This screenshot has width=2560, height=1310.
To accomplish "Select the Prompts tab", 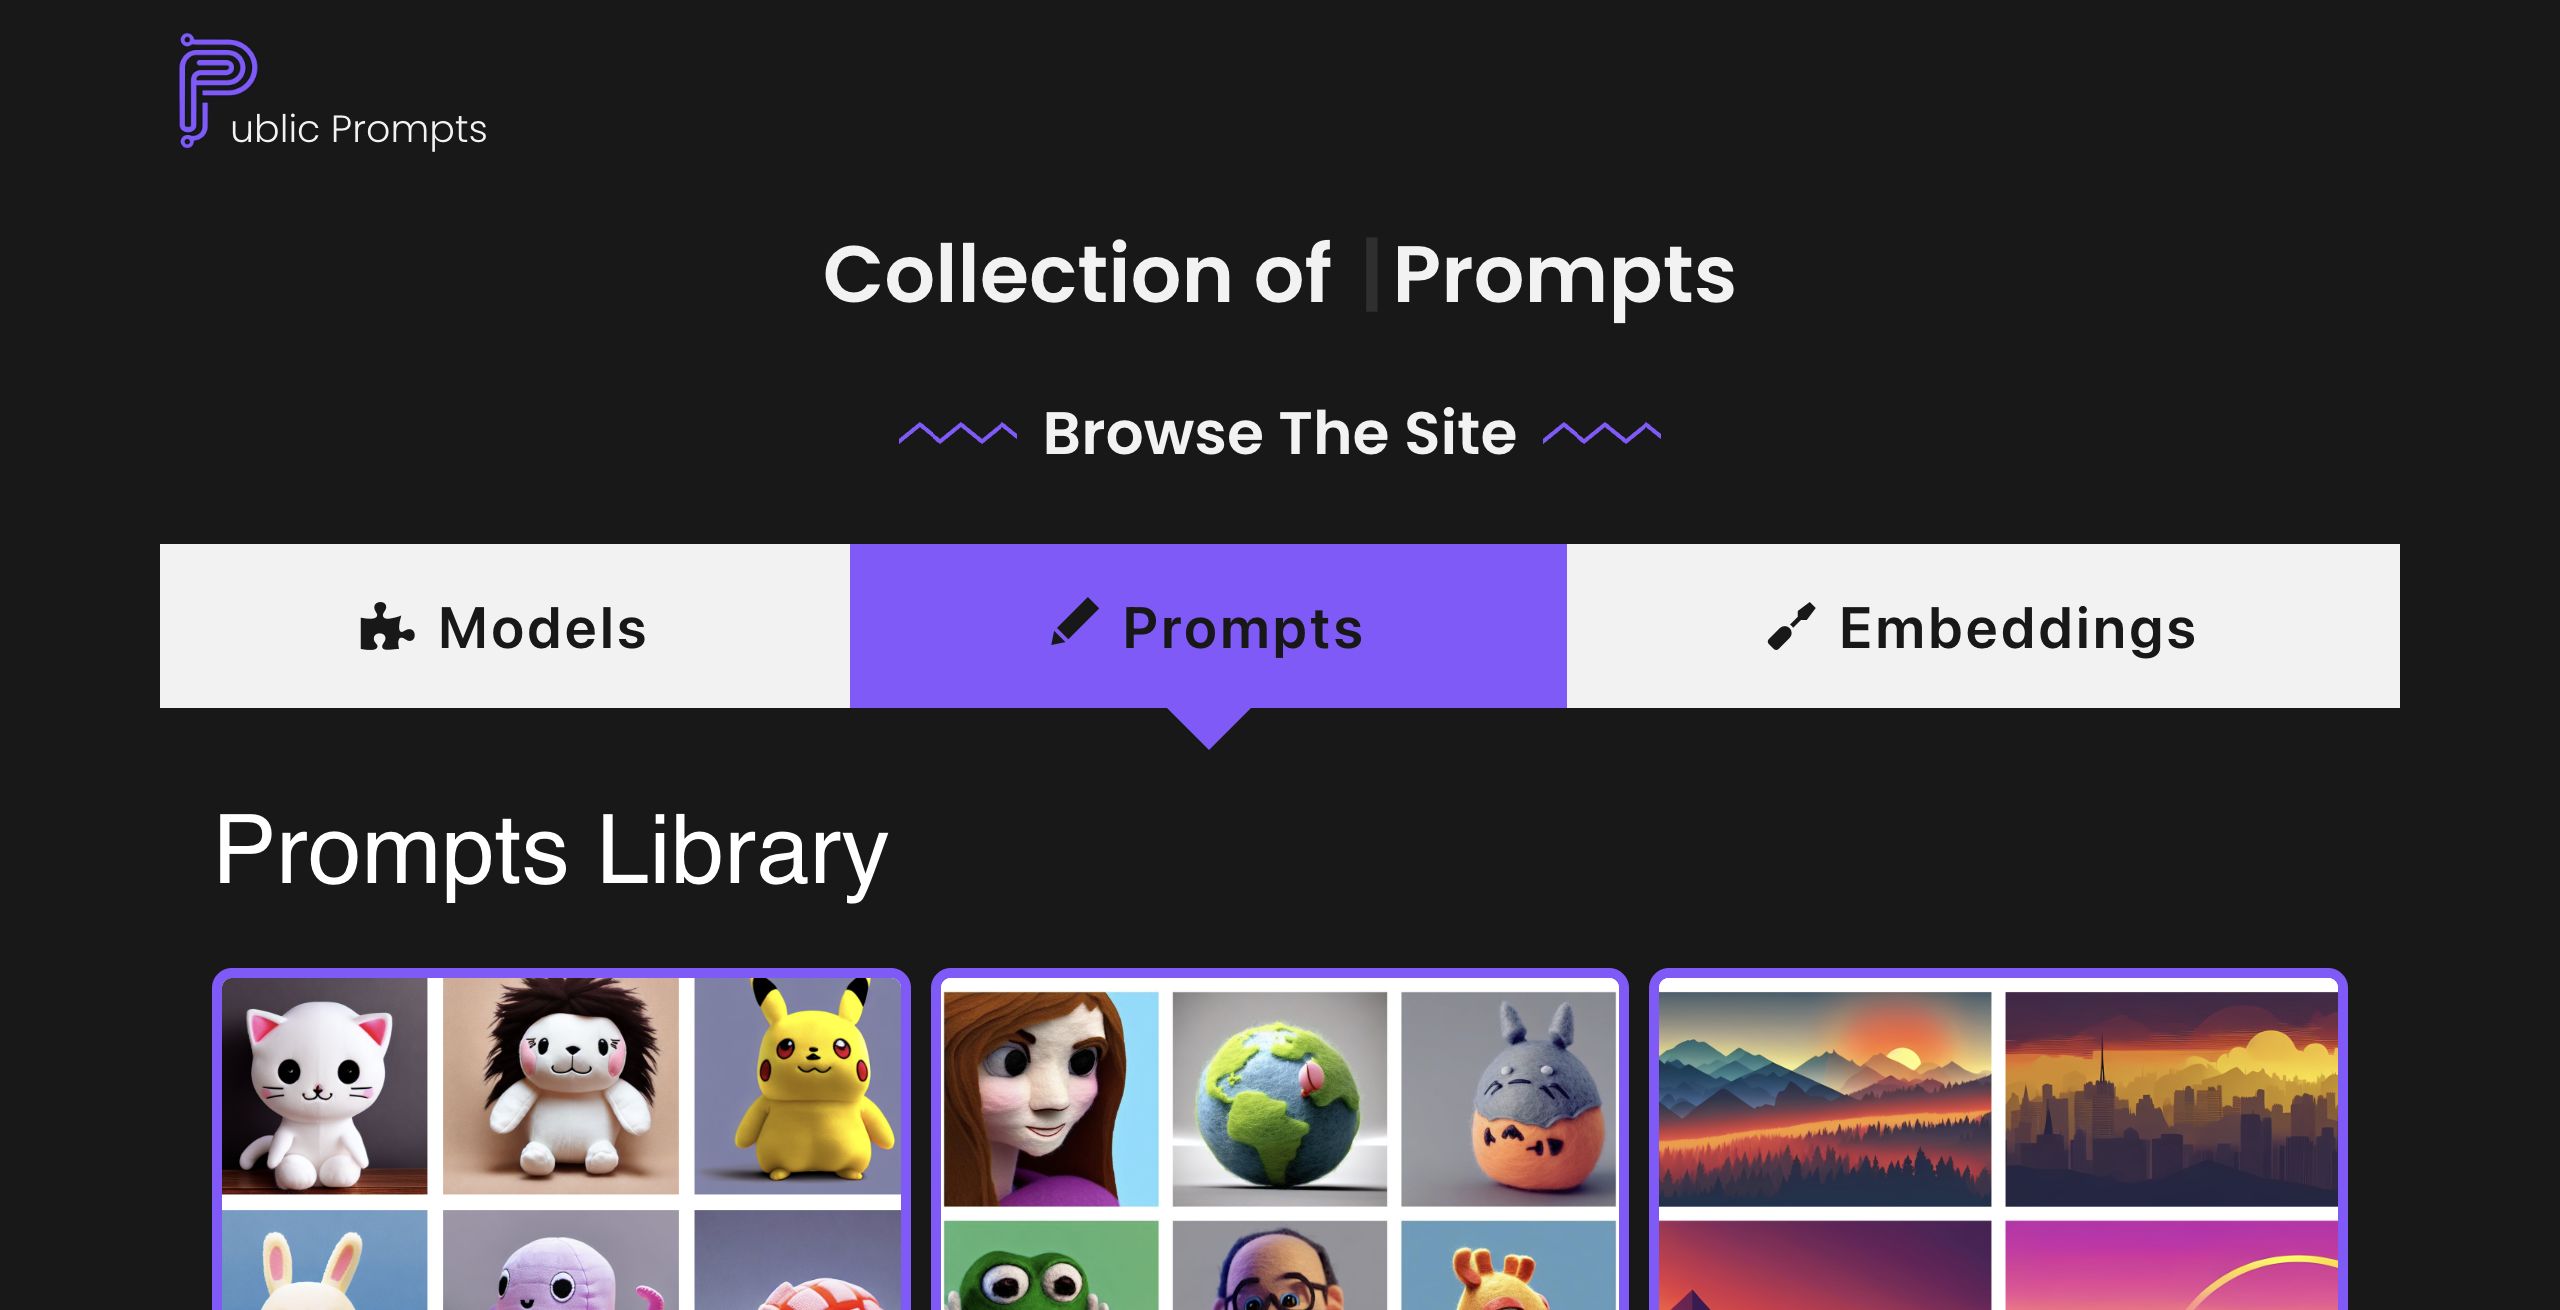I will [1208, 626].
